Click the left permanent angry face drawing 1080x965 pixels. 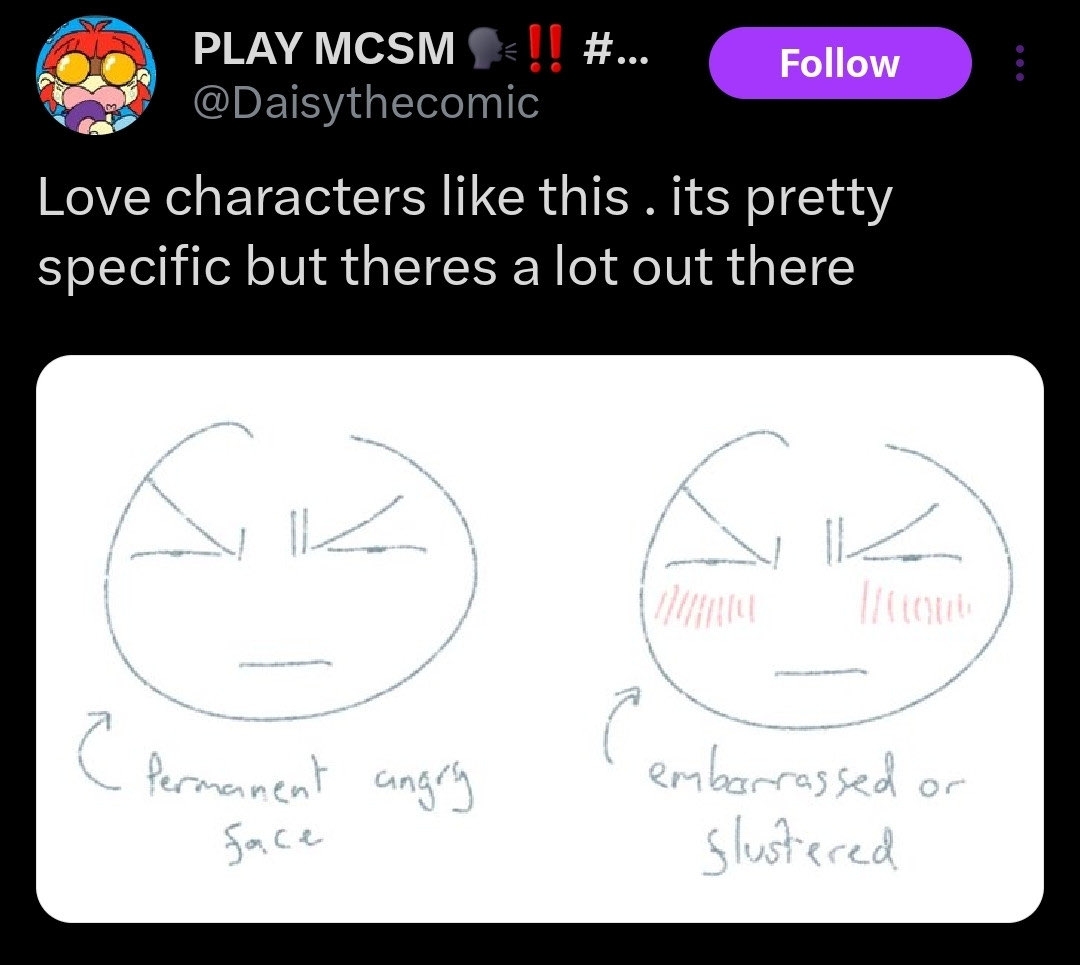[291, 570]
